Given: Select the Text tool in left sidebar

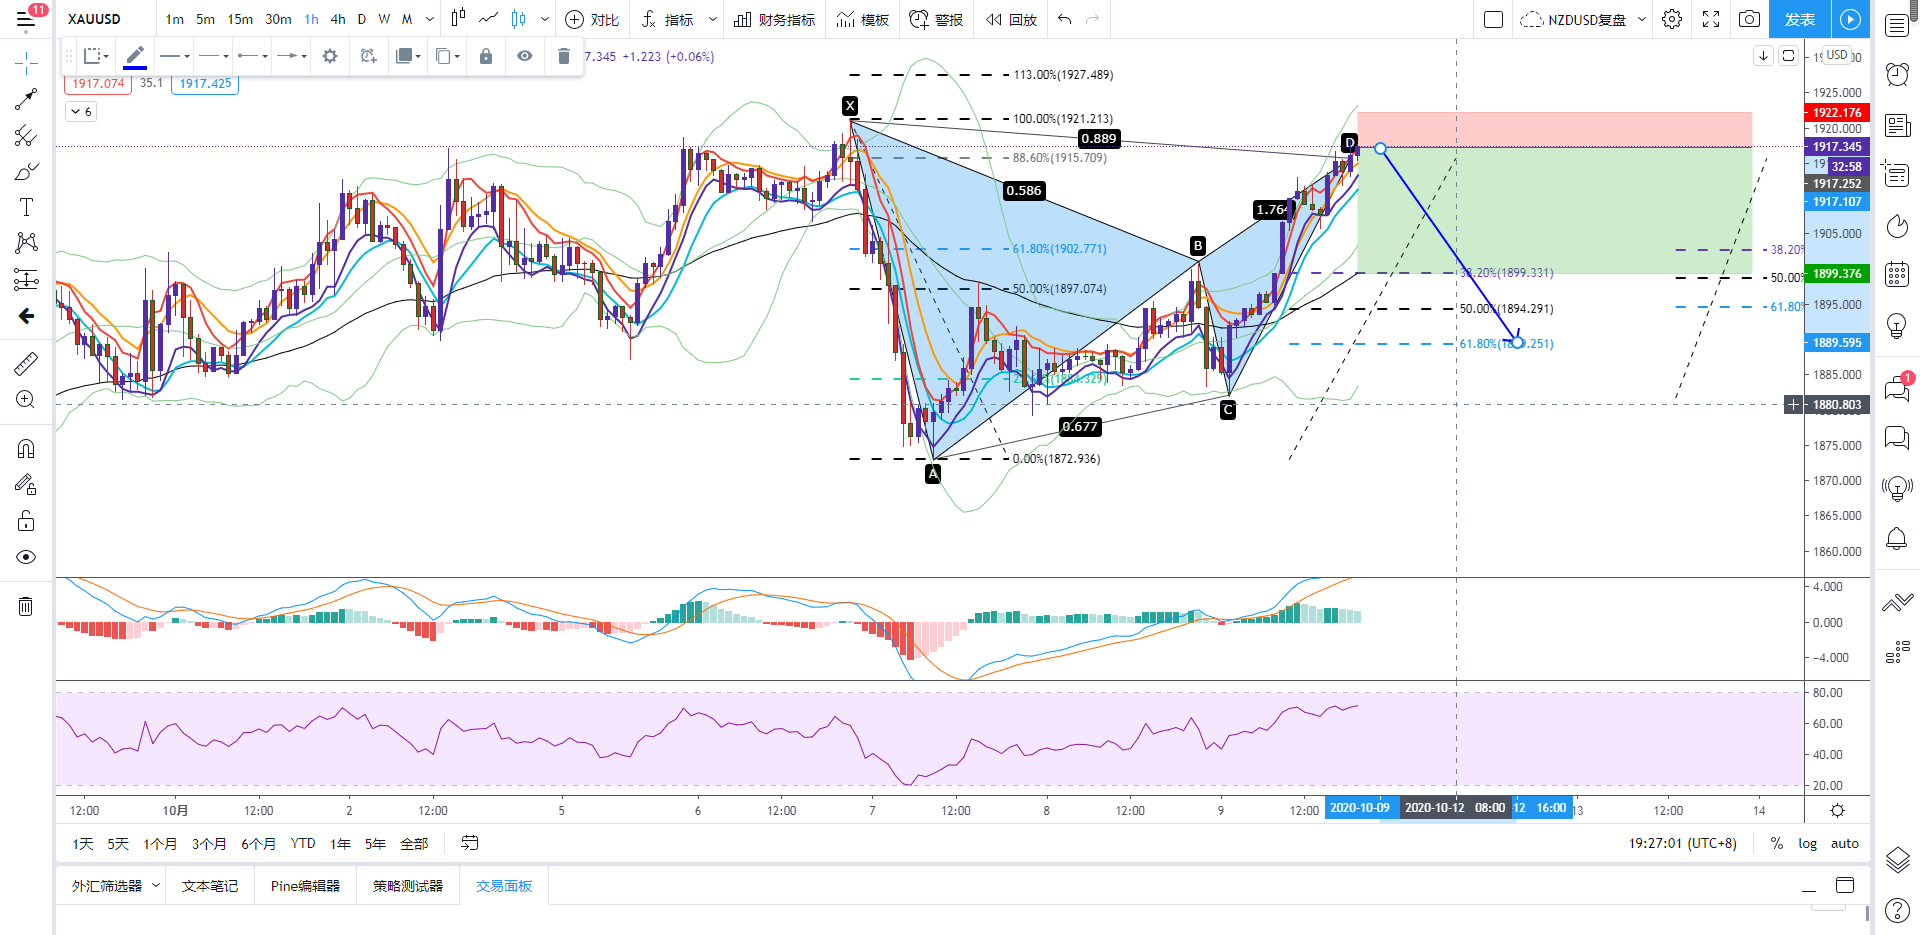Looking at the screenshot, I should pos(26,207).
